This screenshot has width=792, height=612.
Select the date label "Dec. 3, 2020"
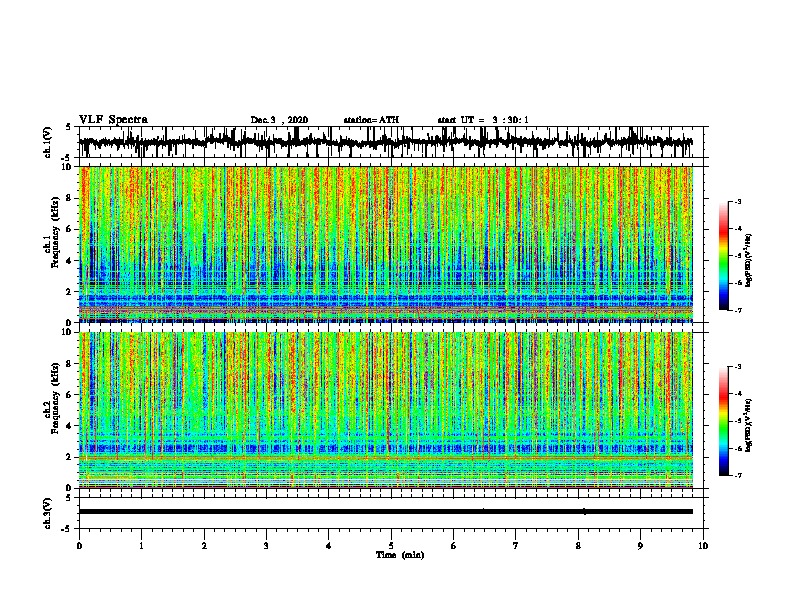[x=279, y=120]
